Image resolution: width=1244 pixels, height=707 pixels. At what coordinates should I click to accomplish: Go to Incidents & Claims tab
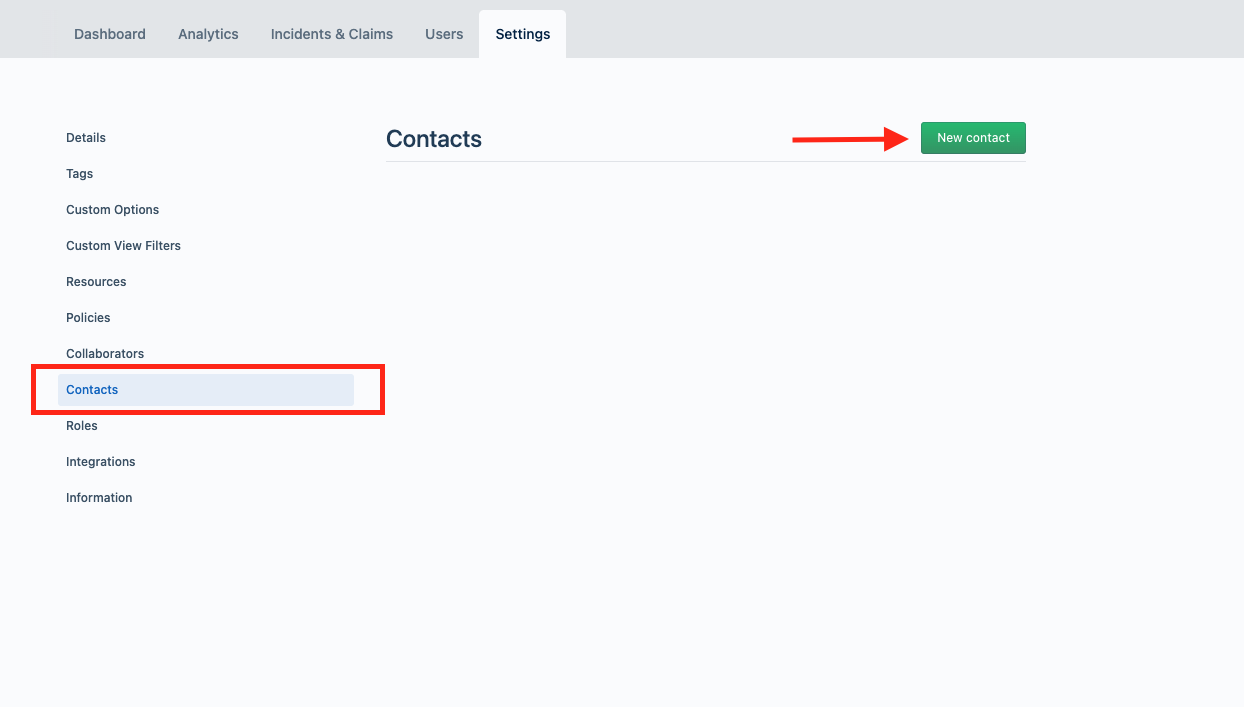coord(332,34)
